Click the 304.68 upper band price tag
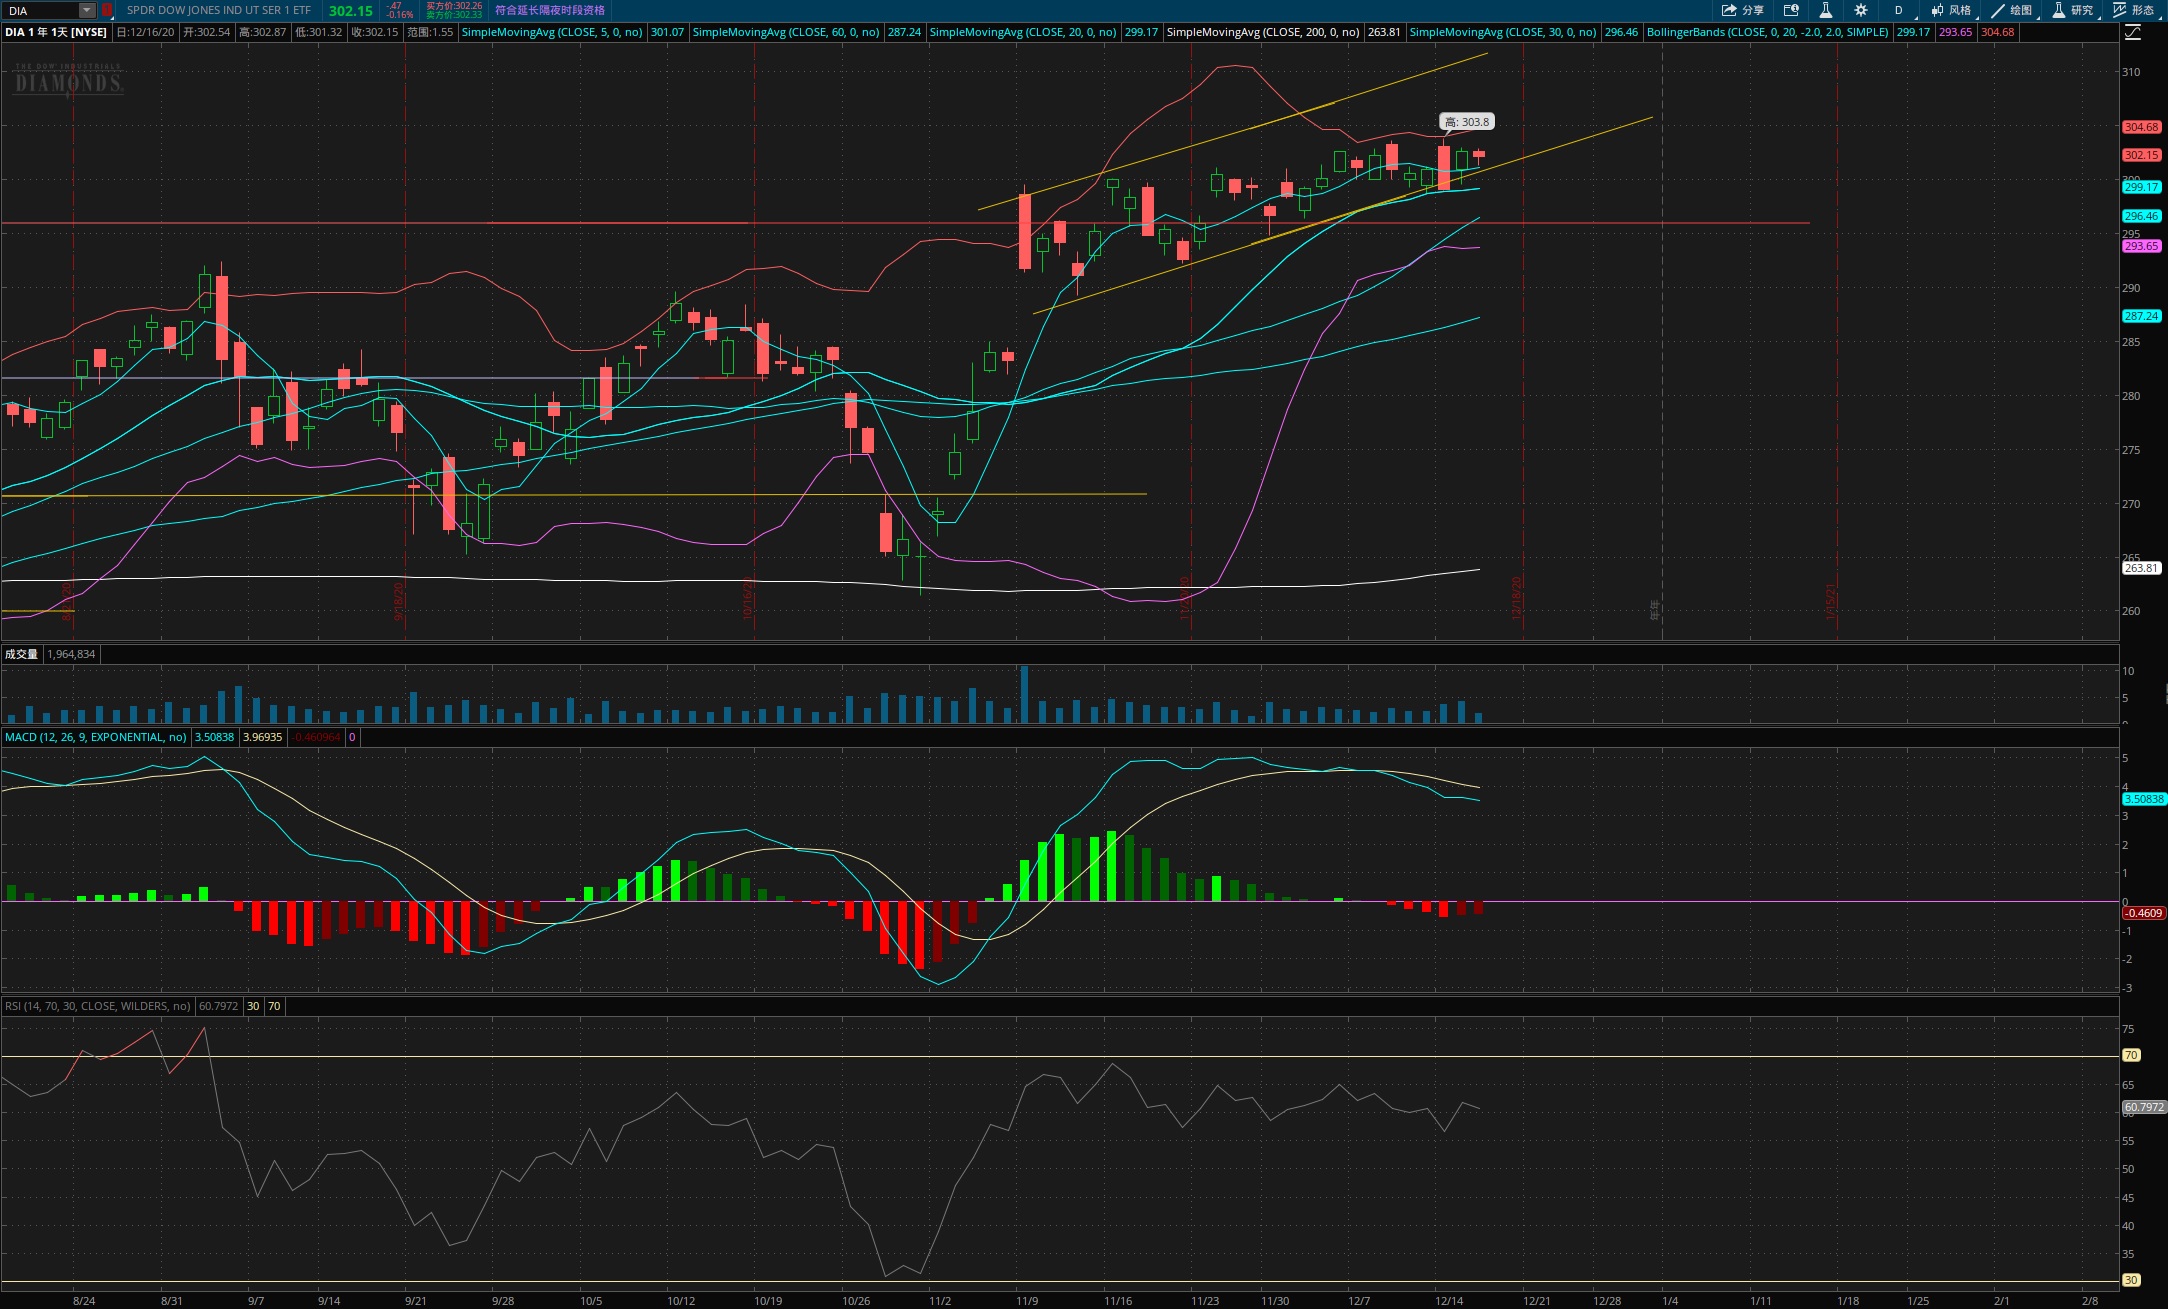 click(x=2141, y=127)
